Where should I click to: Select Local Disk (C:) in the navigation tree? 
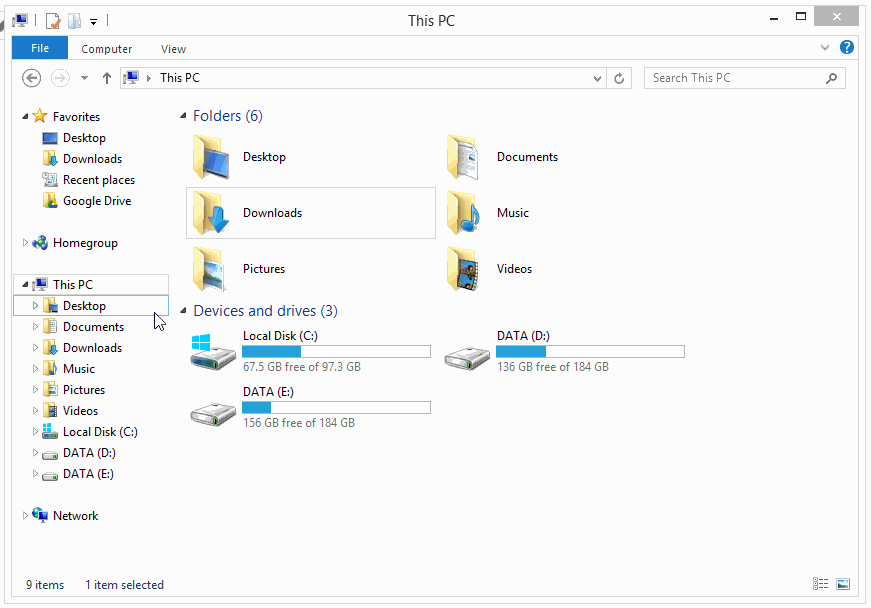pyautogui.click(x=100, y=432)
